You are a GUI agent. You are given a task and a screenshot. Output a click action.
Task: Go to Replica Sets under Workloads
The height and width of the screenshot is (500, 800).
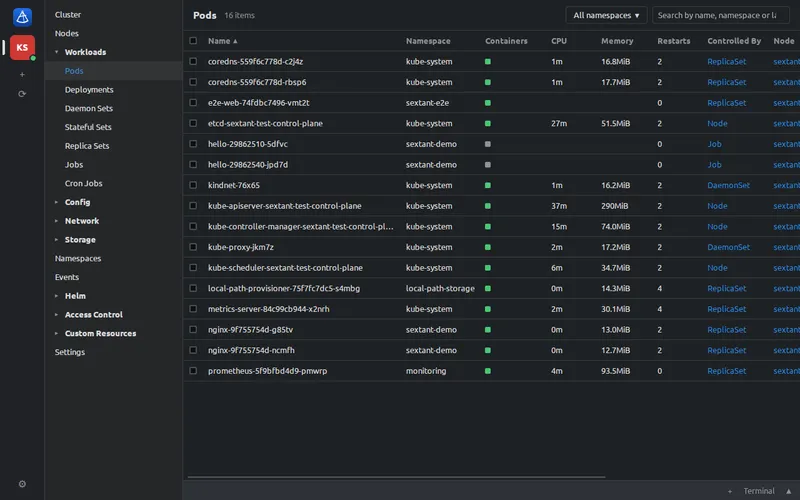[87, 146]
